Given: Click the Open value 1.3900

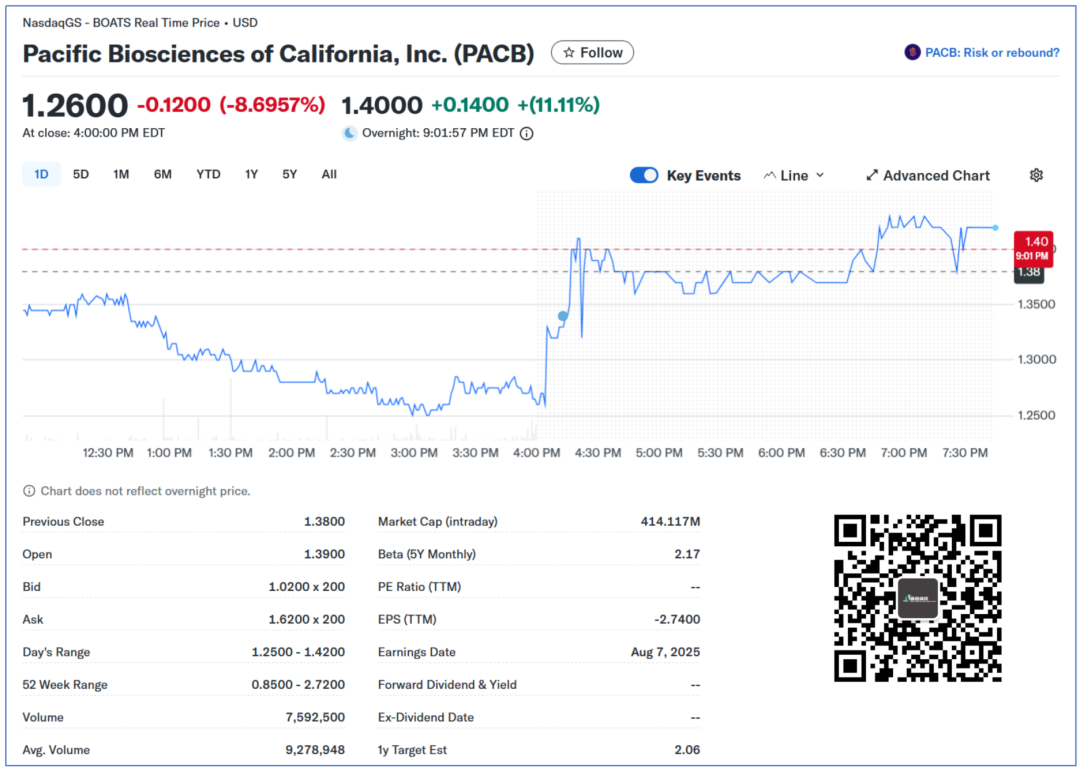Looking at the screenshot, I should [324, 554].
